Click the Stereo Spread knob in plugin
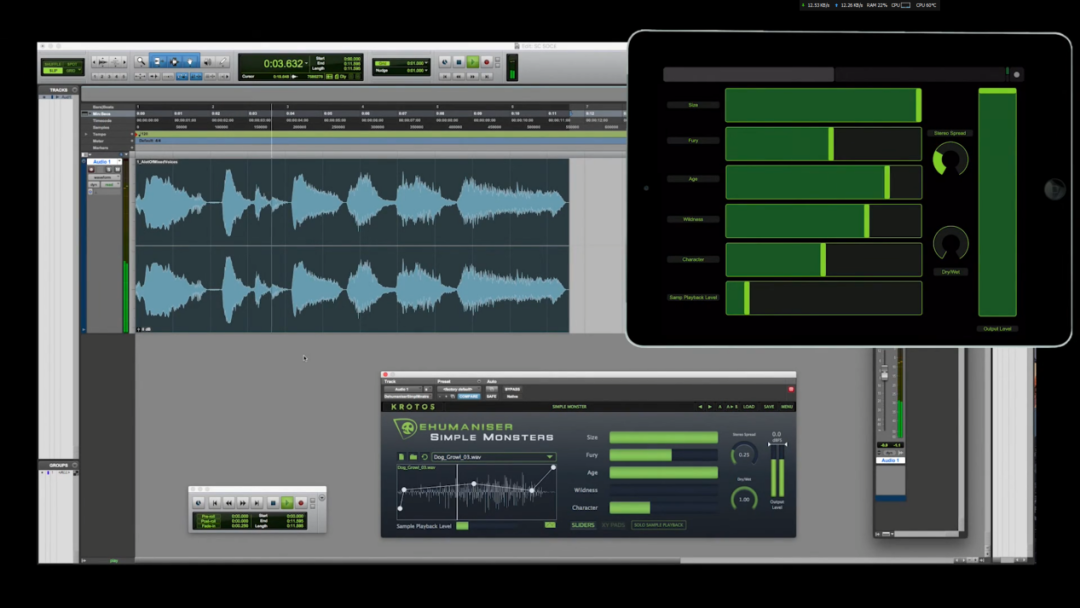This screenshot has width=1080, height=608. pyautogui.click(x=744, y=454)
